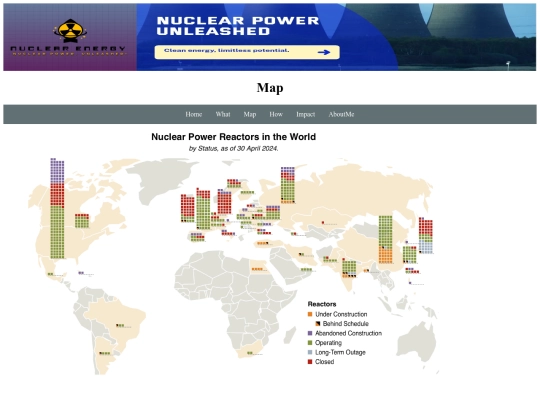540x405 pixels.
Task: Click the India reactor squares
Action: (x=349, y=269)
